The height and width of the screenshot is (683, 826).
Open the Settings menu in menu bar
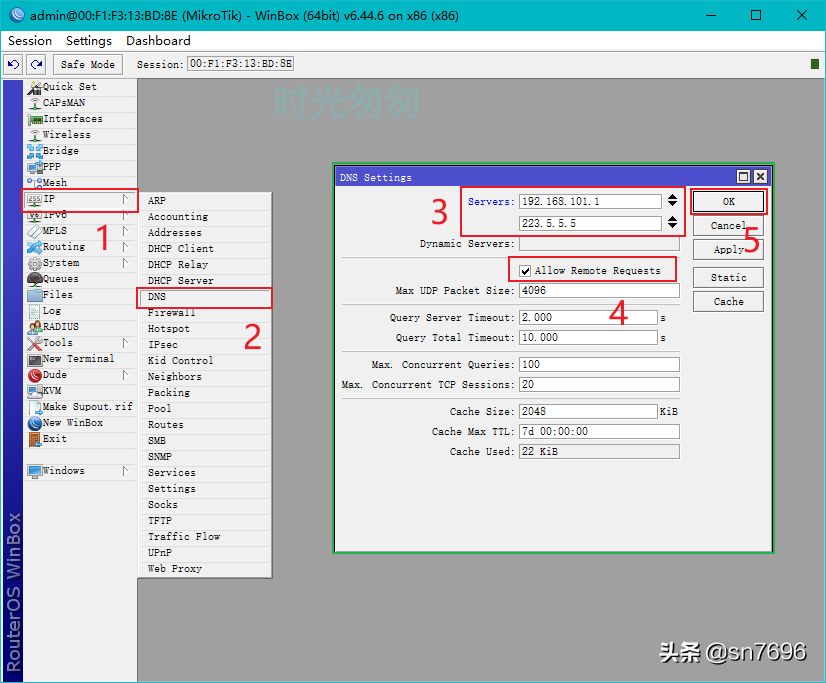[x=88, y=41]
